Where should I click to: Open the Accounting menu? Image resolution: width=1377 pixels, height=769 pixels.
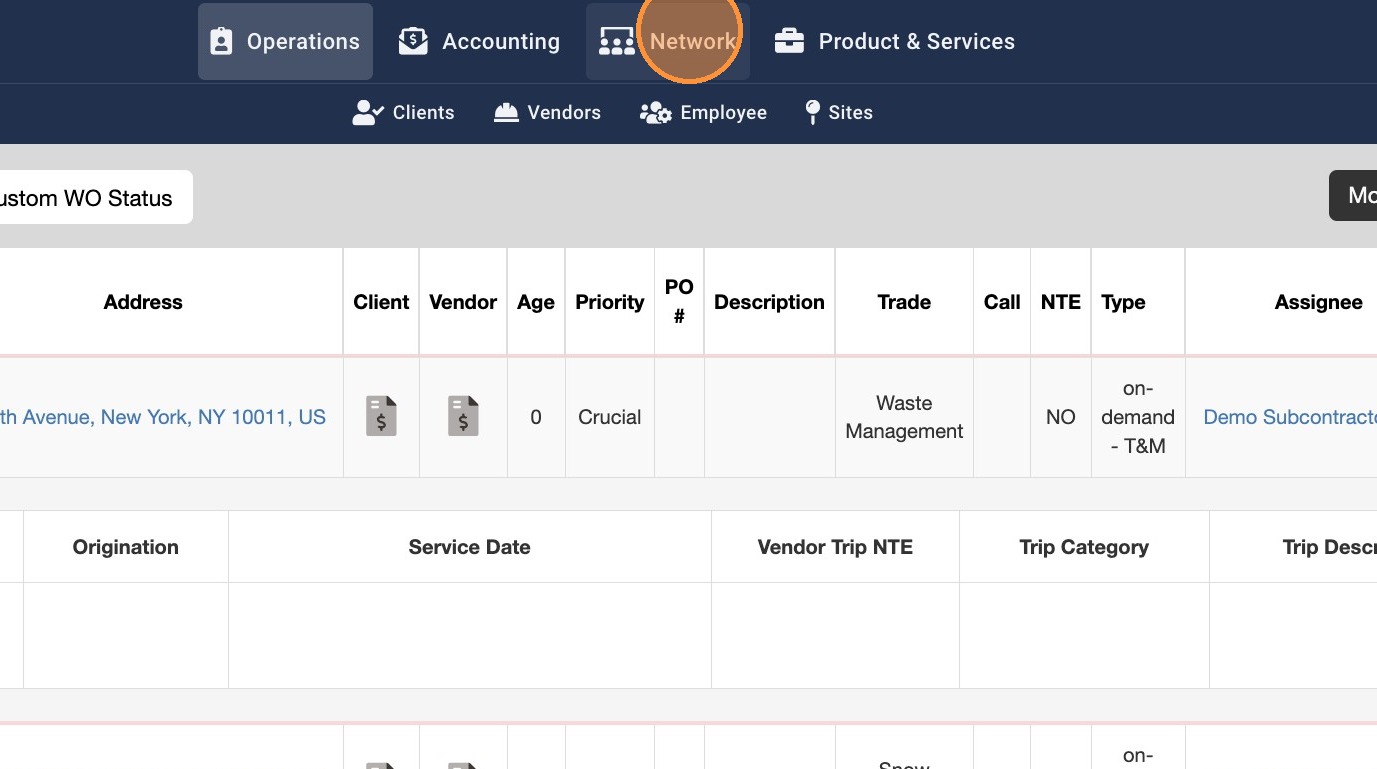click(x=500, y=41)
